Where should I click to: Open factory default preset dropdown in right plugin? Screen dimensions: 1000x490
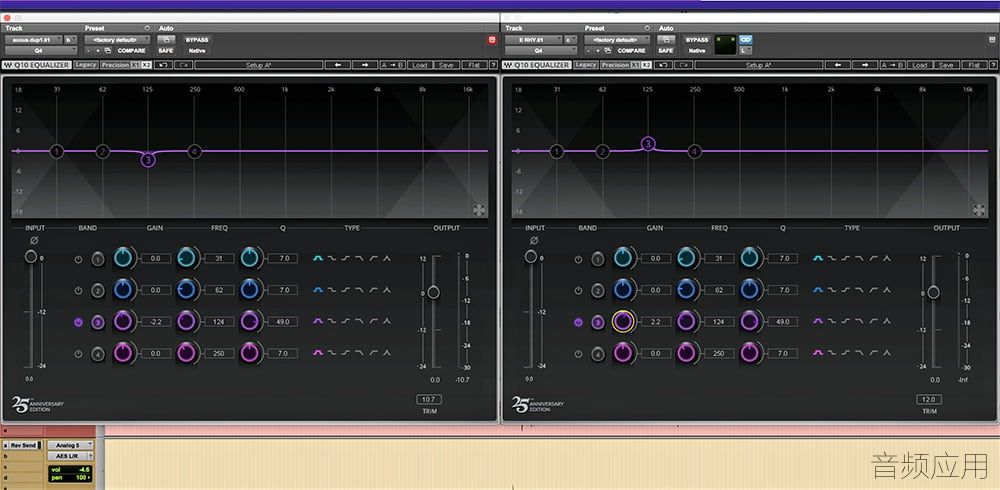[617, 40]
